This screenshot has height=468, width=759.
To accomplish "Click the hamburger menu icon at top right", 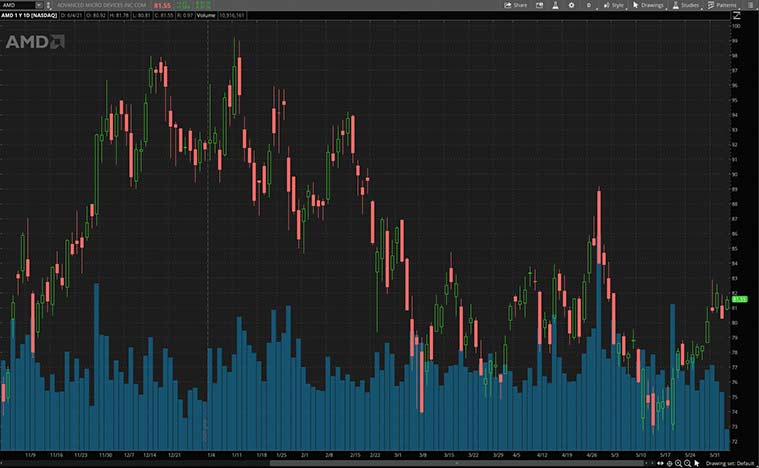I will click(750, 5).
